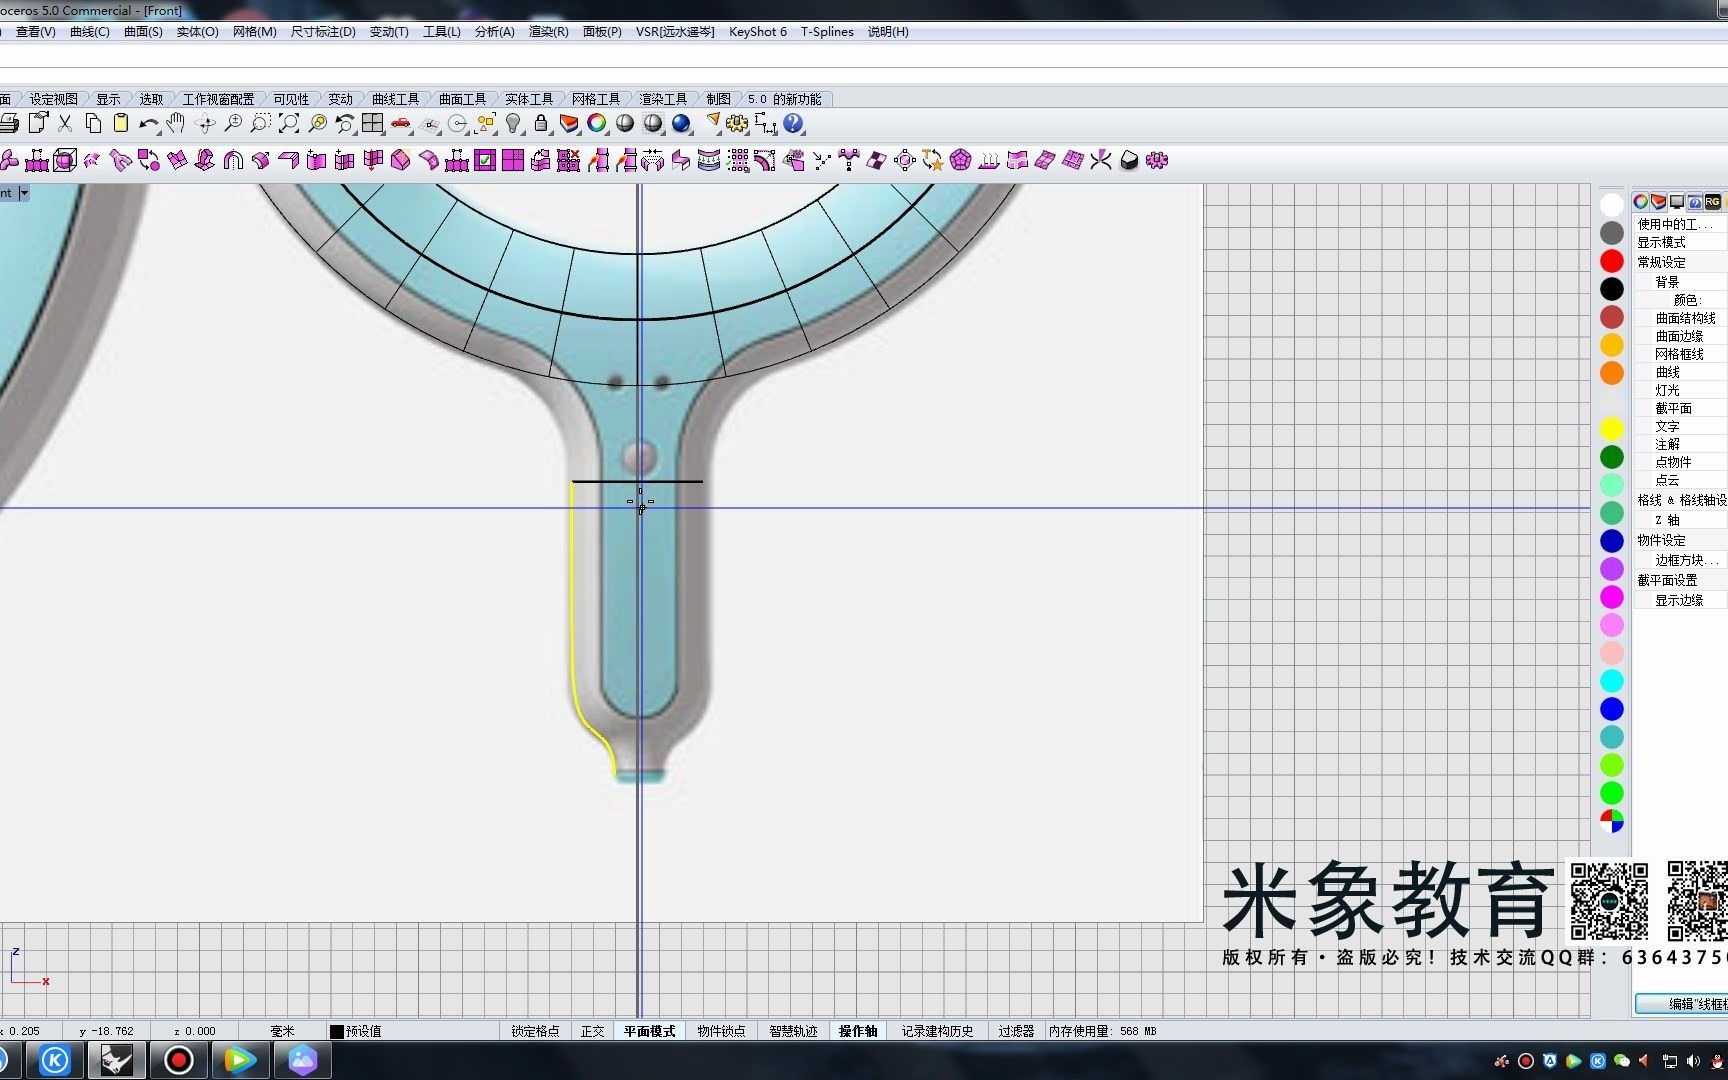
Task: Open the T-Splines menu
Action: point(826,31)
